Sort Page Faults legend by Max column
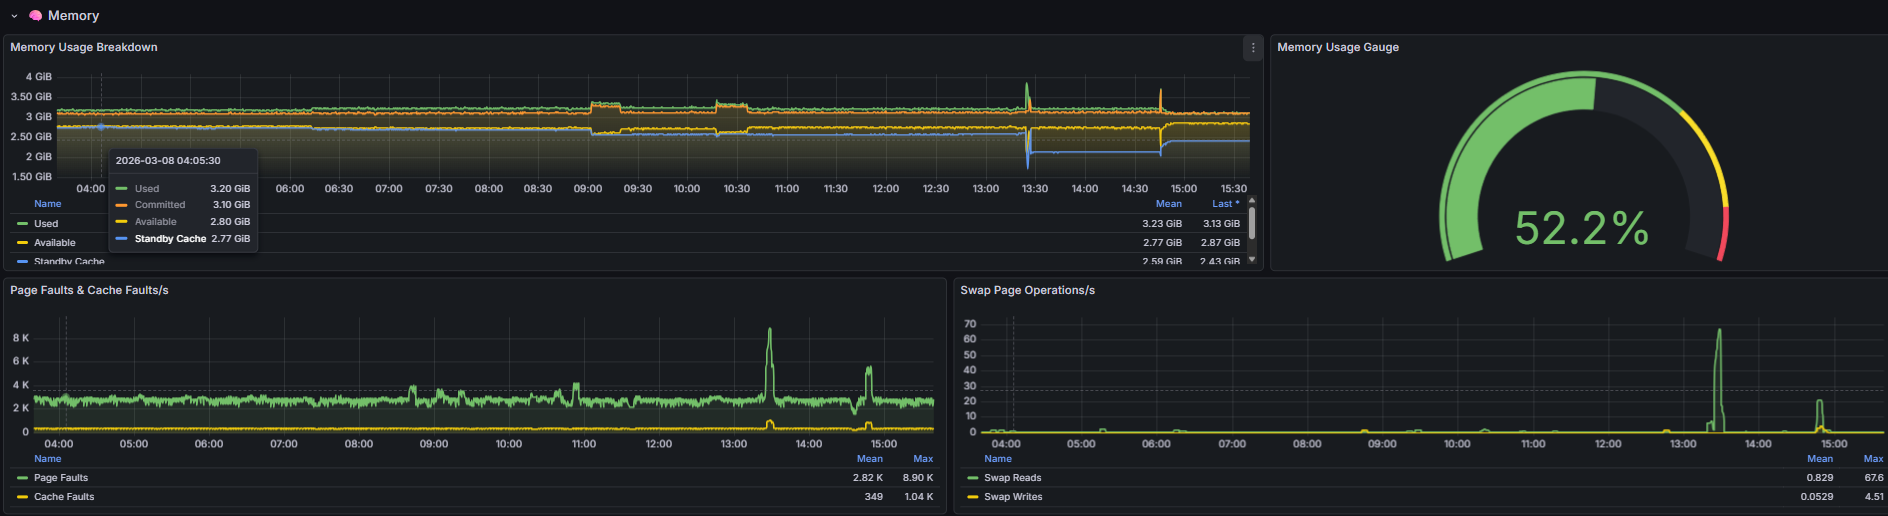Image resolution: width=1888 pixels, height=516 pixels. coord(922,459)
